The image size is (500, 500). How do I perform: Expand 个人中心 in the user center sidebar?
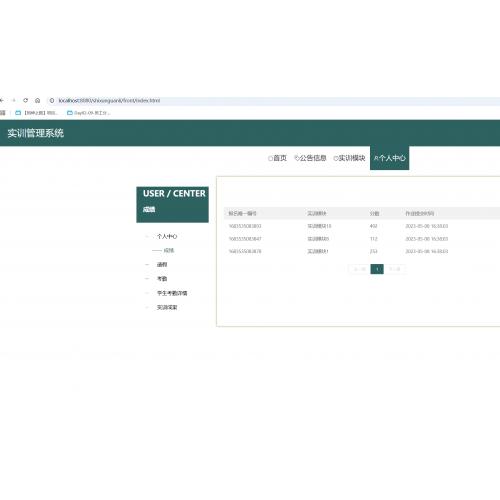click(167, 236)
